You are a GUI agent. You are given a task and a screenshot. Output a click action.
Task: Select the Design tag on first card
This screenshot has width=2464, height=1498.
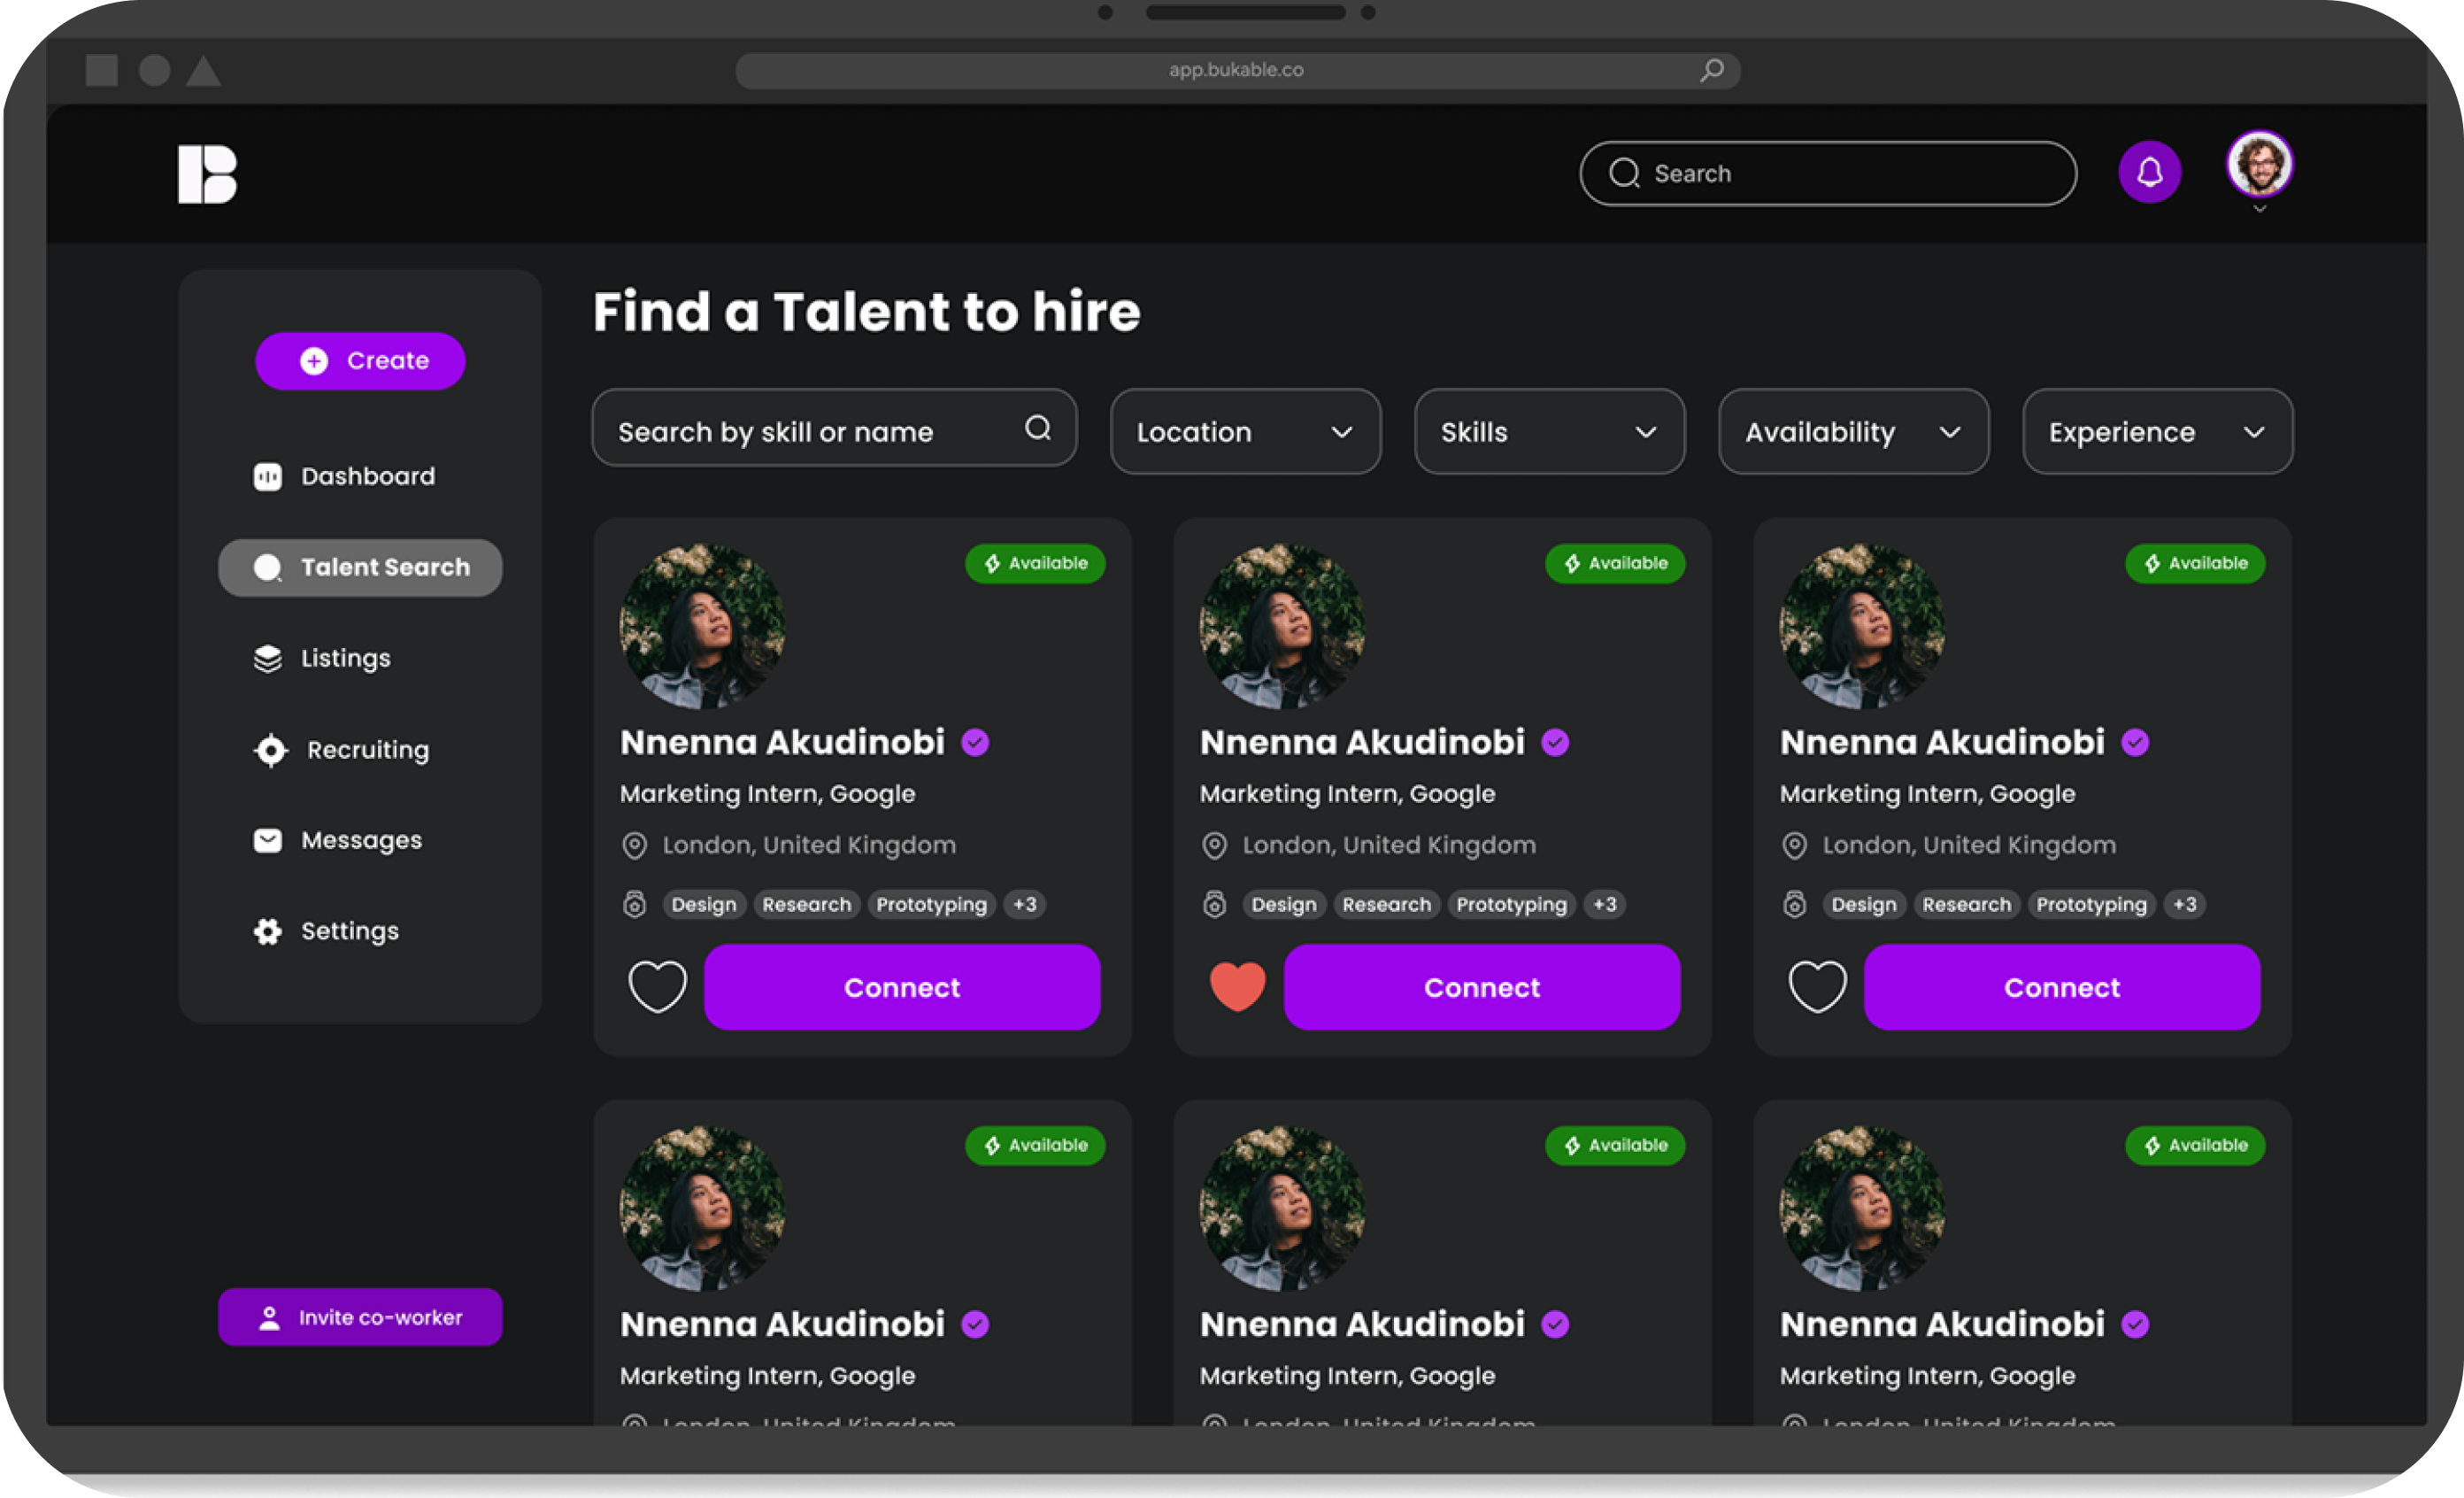[x=704, y=905]
